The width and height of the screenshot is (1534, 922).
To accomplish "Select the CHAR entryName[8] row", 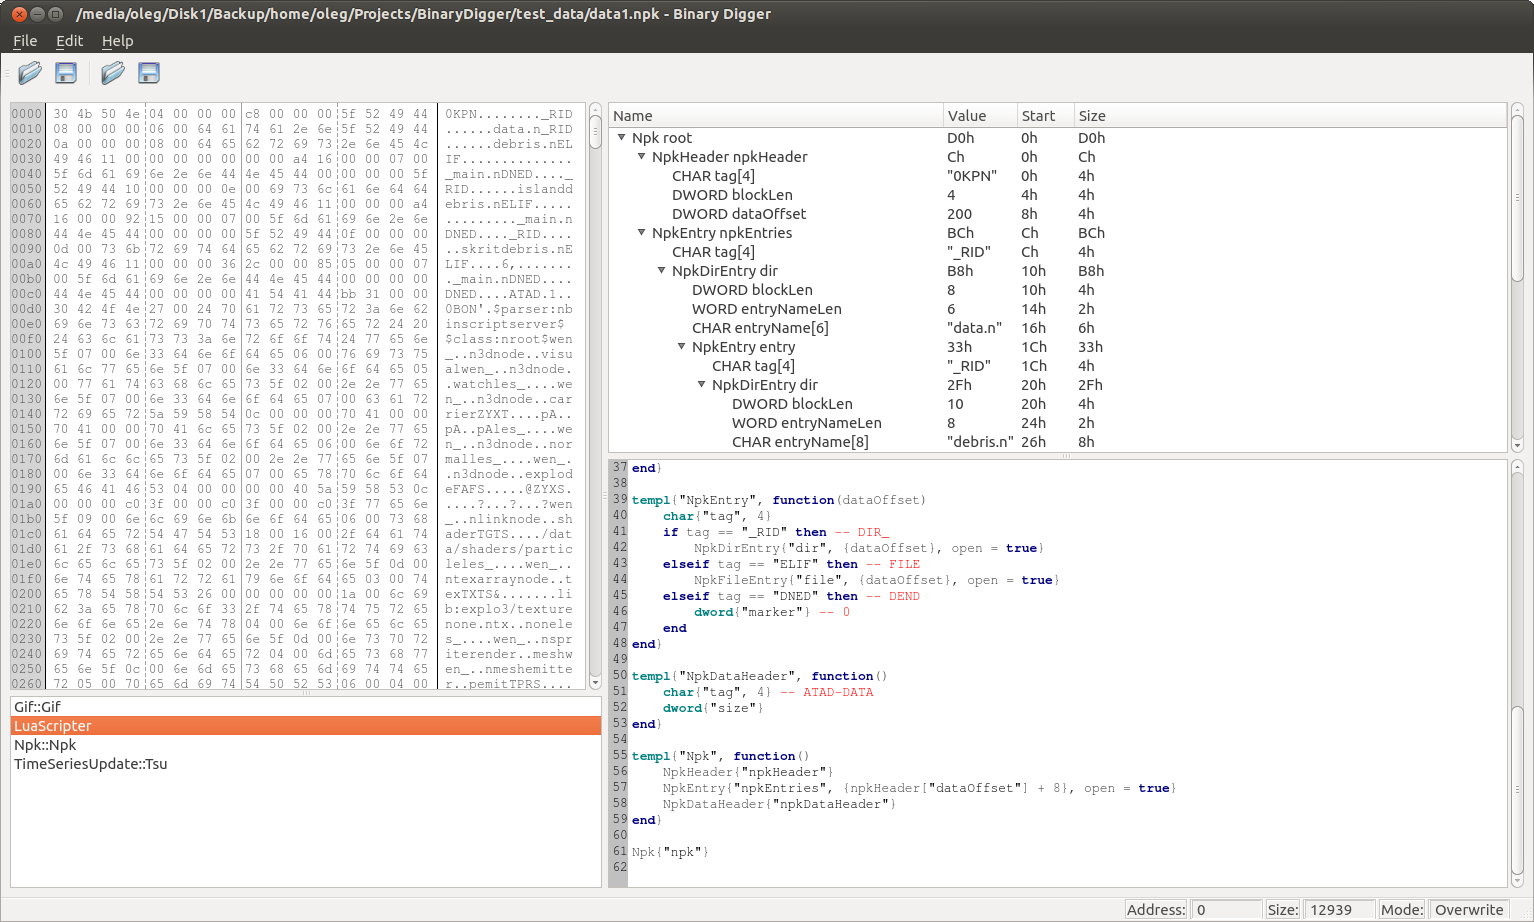I will 1057,442.
